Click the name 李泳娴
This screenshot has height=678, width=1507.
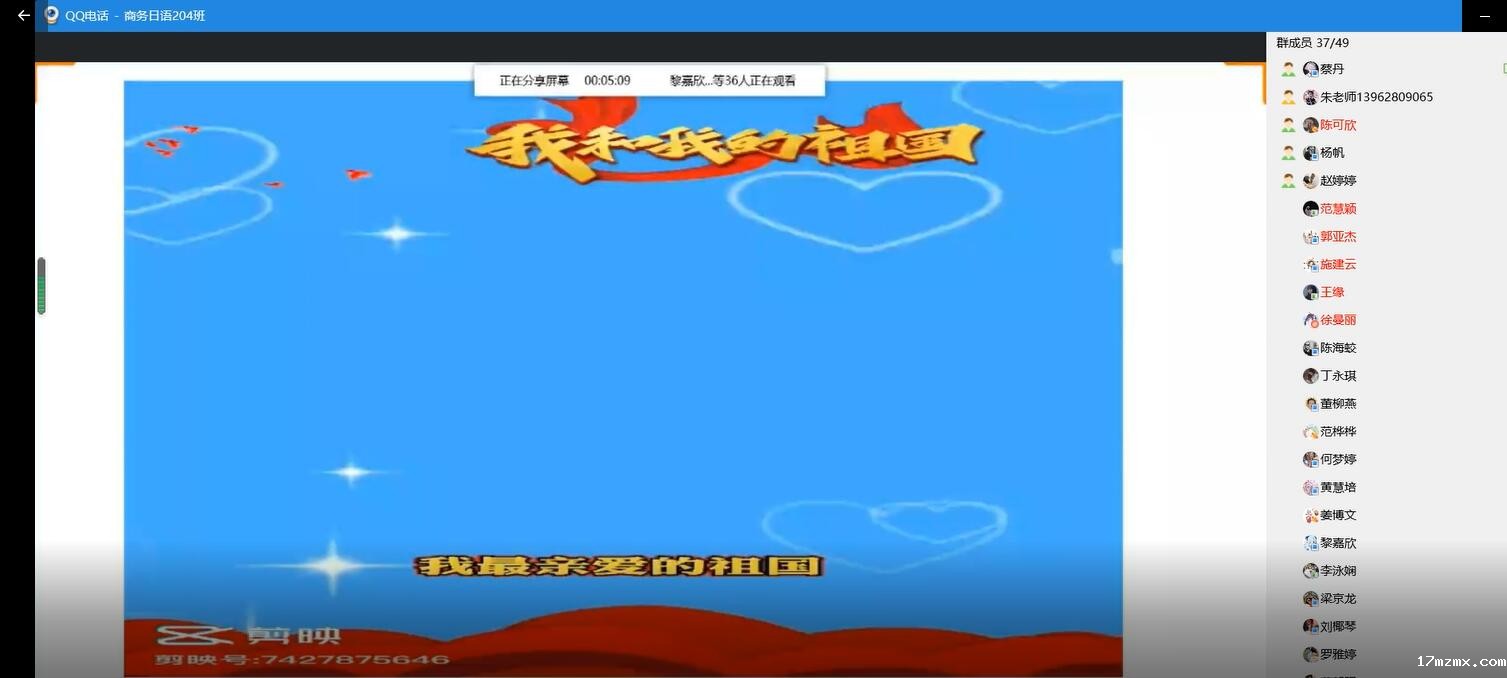pos(1338,571)
